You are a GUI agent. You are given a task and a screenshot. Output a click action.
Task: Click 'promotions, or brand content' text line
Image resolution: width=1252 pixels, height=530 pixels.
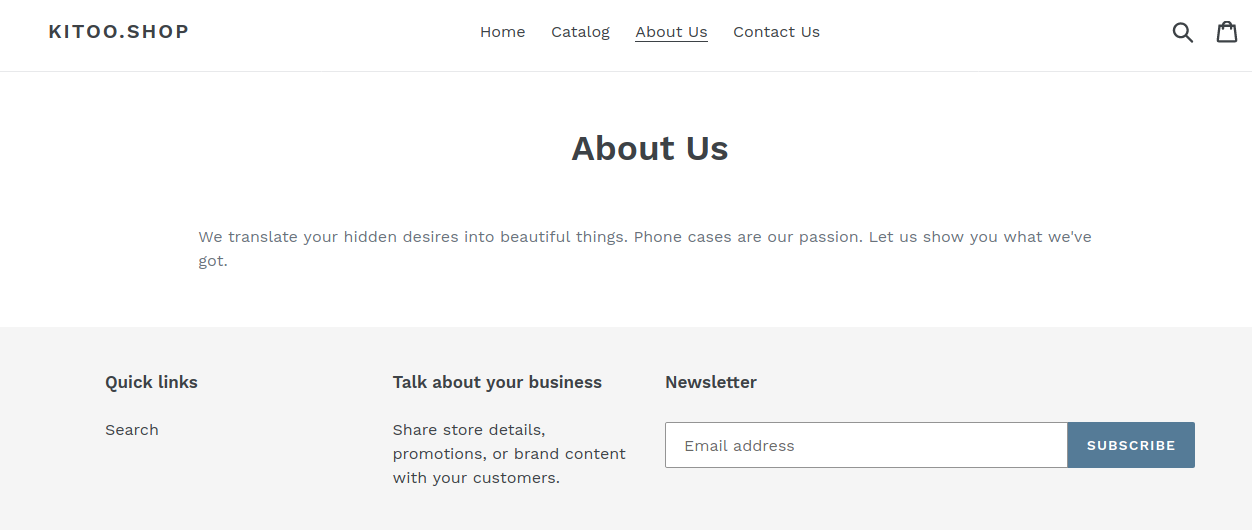tap(509, 454)
